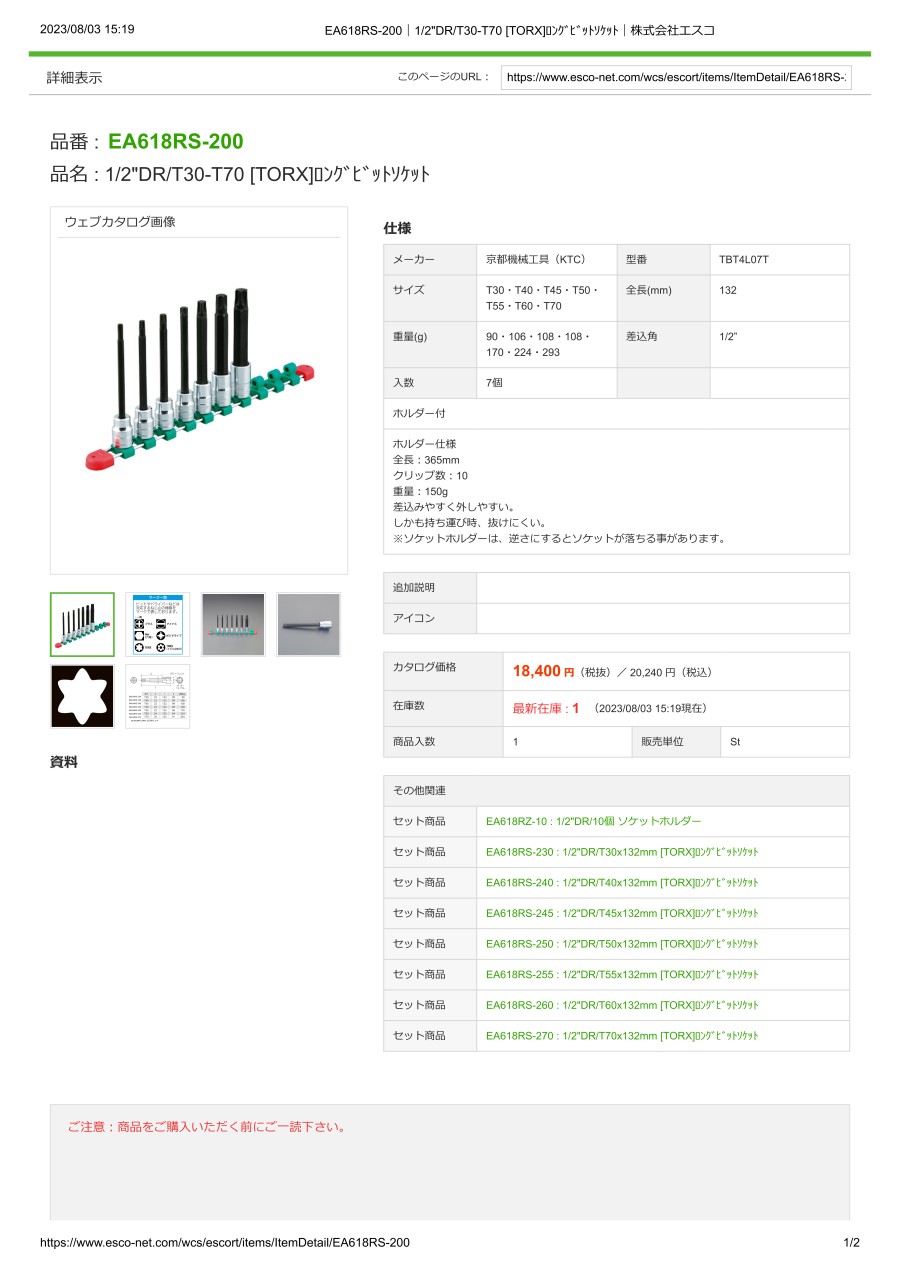Open the dimension table diagram thumbnail

coord(157,696)
